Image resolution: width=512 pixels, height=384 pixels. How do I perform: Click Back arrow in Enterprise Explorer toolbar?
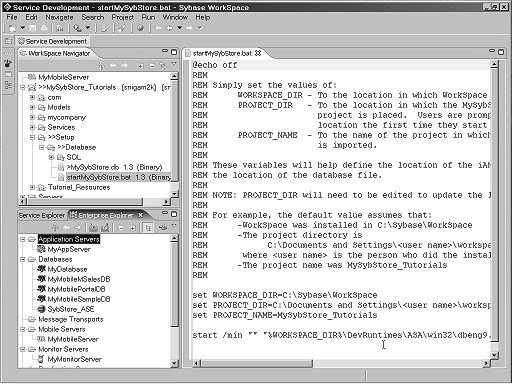[x=66, y=228]
